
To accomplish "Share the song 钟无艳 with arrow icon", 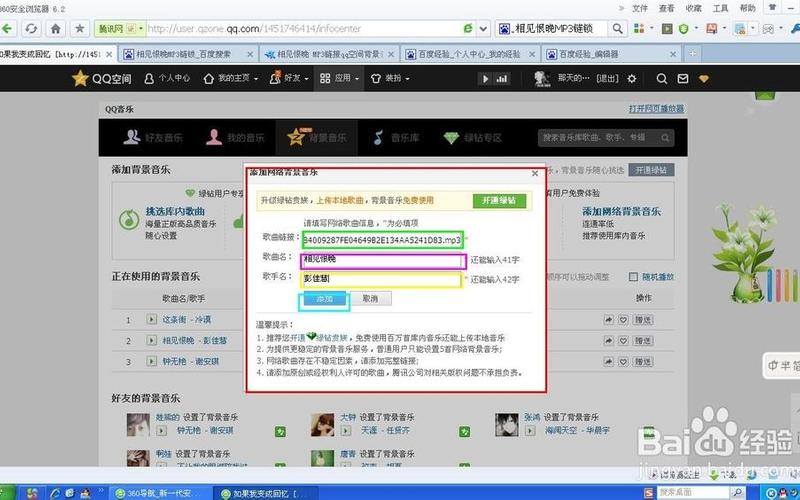I will click(x=609, y=361).
